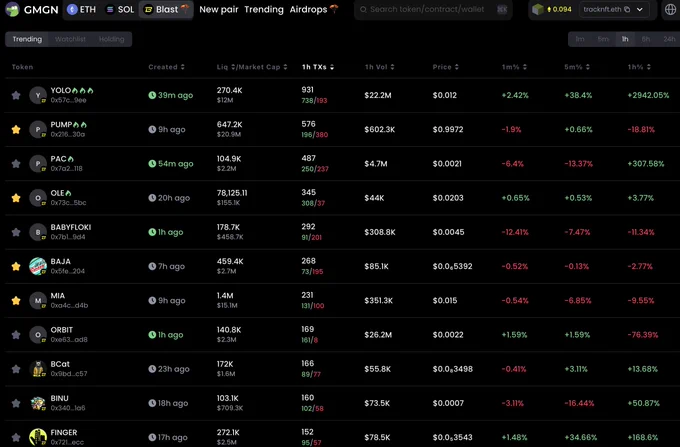Focus the token search field
This screenshot has width=680, height=447.
click(x=433, y=9)
